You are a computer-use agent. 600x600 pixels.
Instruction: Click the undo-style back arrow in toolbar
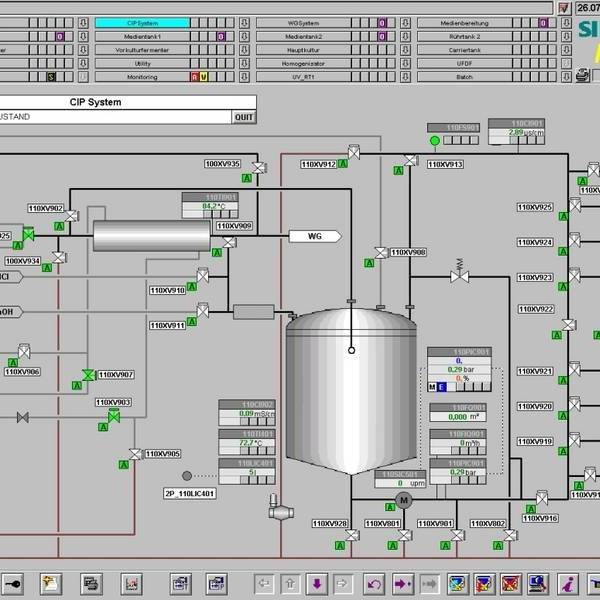374,583
